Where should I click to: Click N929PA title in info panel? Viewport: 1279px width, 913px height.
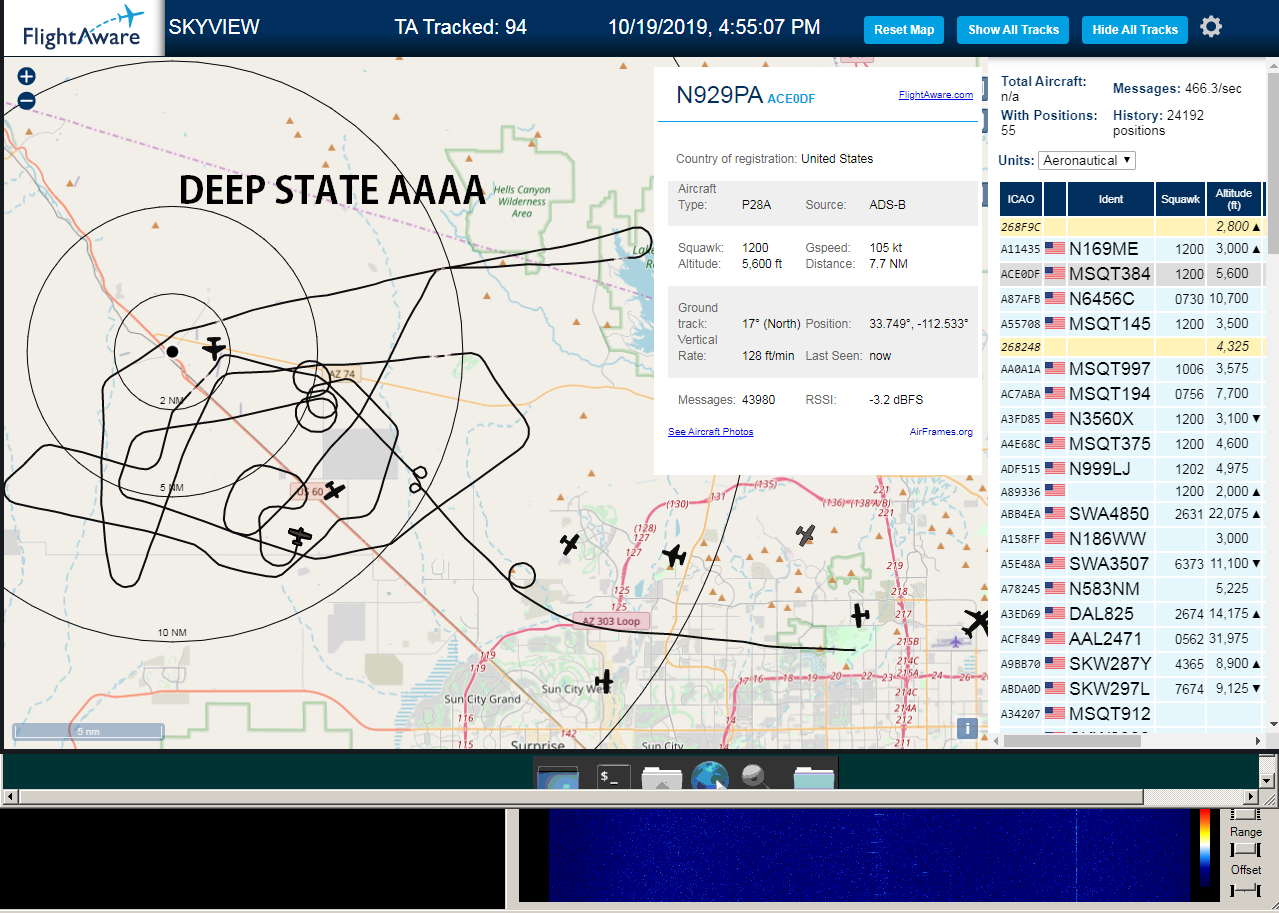click(720, 95)
